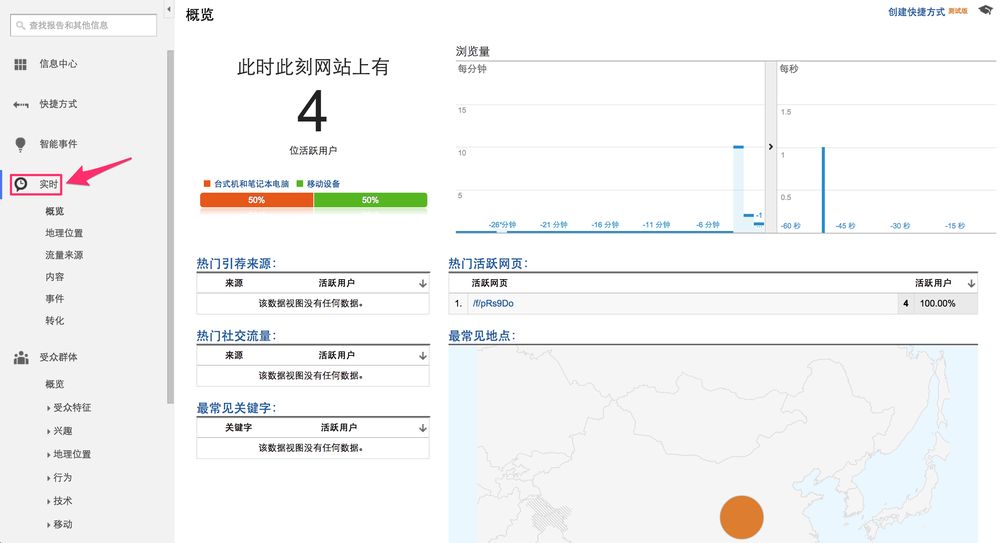Open 事件 real-time report
1000x543 pixels.
(x=55, y=299)
